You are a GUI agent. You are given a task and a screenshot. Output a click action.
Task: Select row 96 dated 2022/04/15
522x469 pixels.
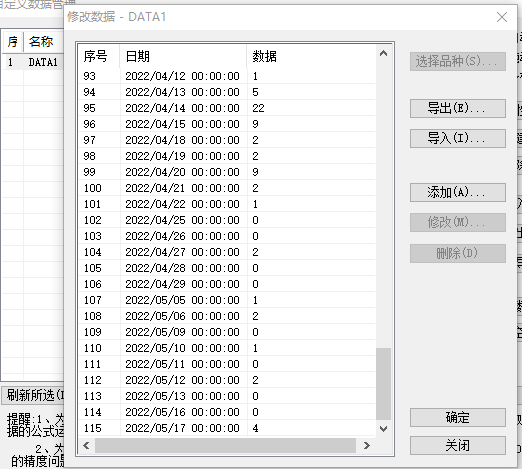click(227, 124)
